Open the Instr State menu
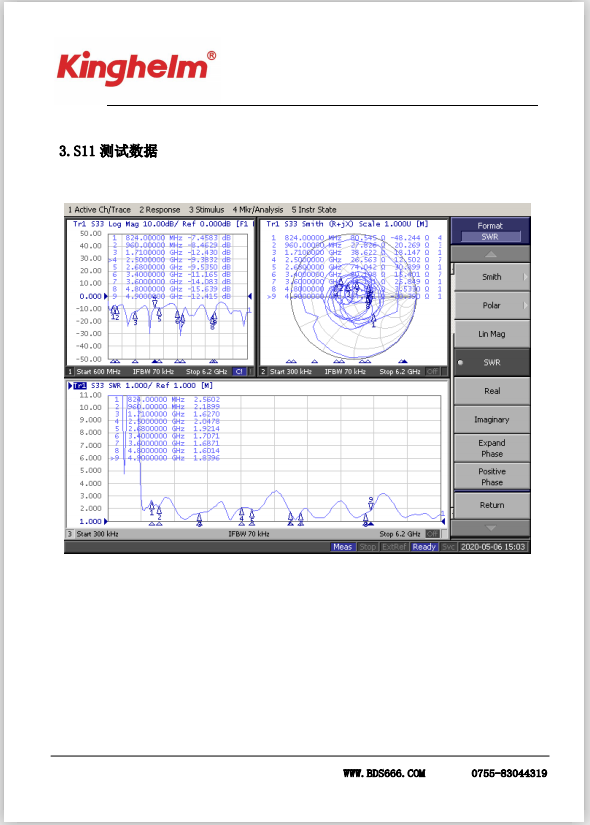 (x=314, y=209)
